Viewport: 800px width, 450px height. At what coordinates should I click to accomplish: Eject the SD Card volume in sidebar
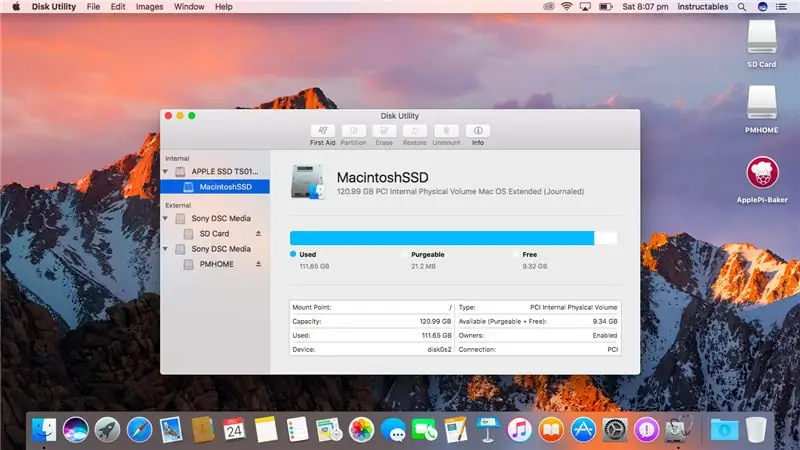pyautogui.click(x=258, y=233)
